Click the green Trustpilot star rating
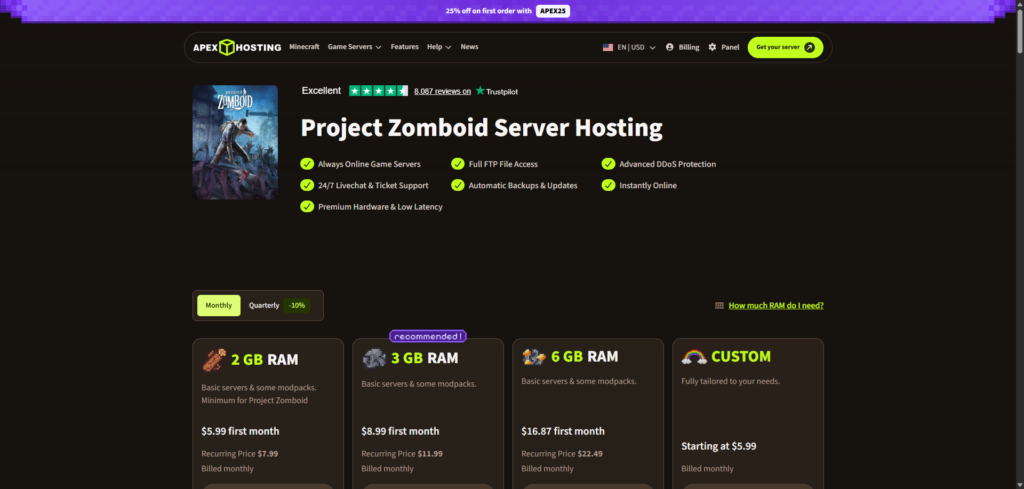Image resolution: width=1024 pixels, height=489 pixels. [378, 91]
